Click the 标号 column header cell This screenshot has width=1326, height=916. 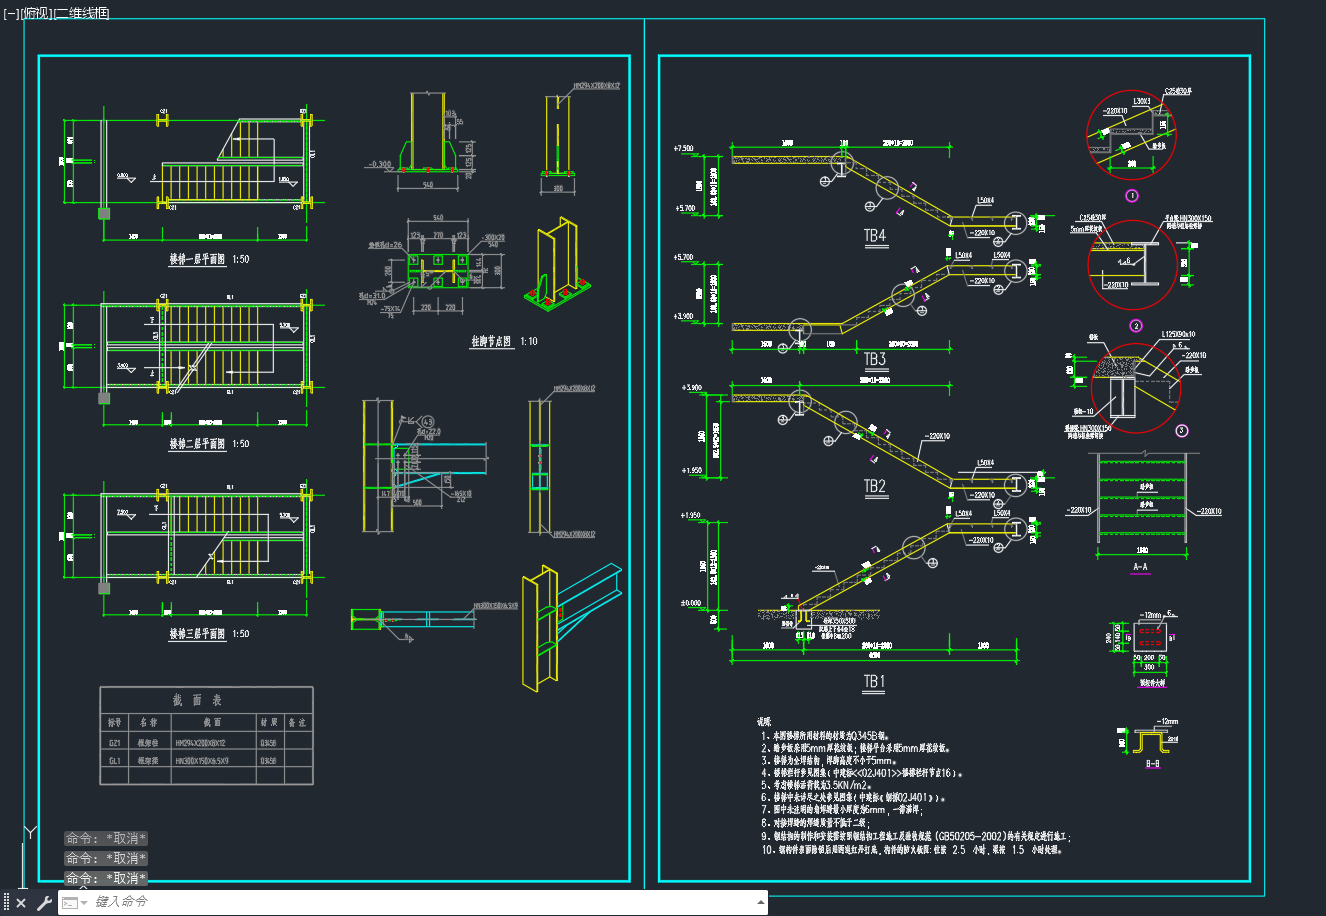[x=115, y=722]
